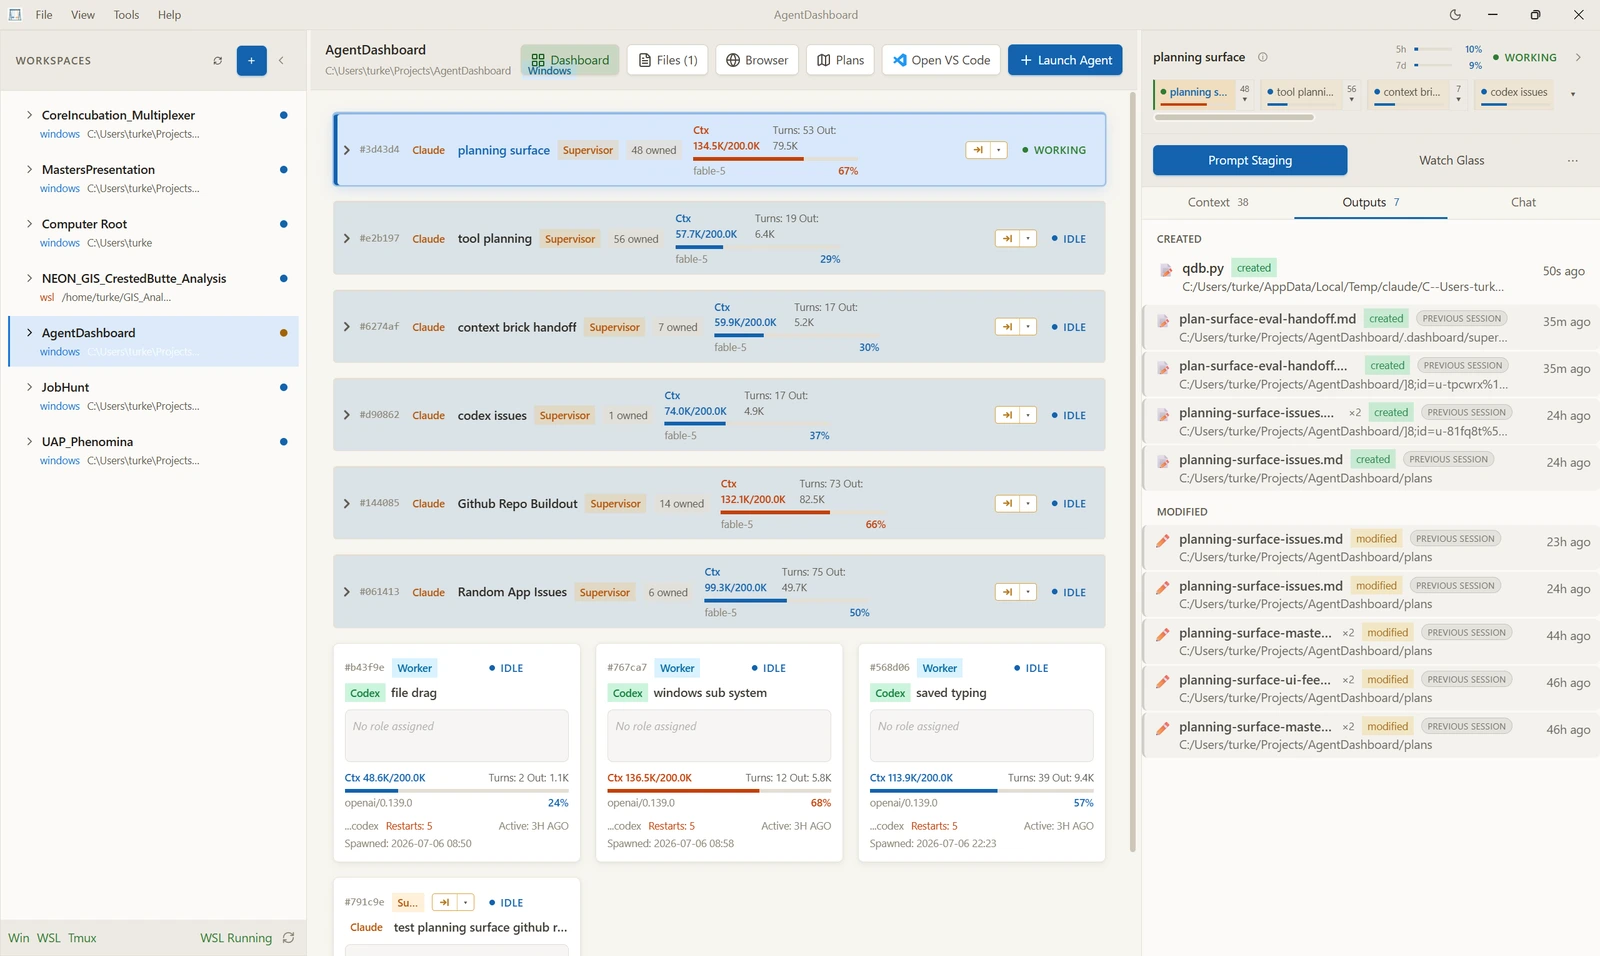Click the info icon beside planning surface title
The image size is (1600, 956).
coord(1263,57)
